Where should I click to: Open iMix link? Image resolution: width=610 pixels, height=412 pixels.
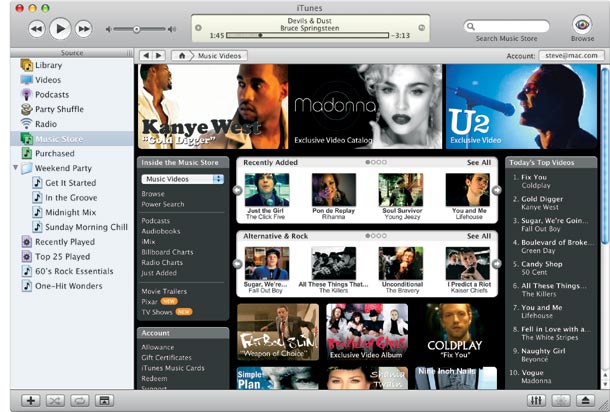(148, 242)
